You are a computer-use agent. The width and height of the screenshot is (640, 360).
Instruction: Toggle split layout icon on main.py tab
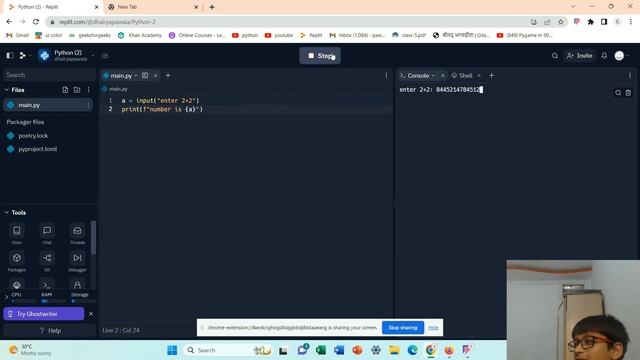[145, 76]
